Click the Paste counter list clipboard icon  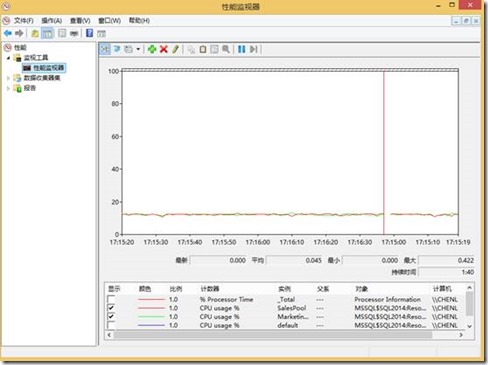tap(203, 49)
